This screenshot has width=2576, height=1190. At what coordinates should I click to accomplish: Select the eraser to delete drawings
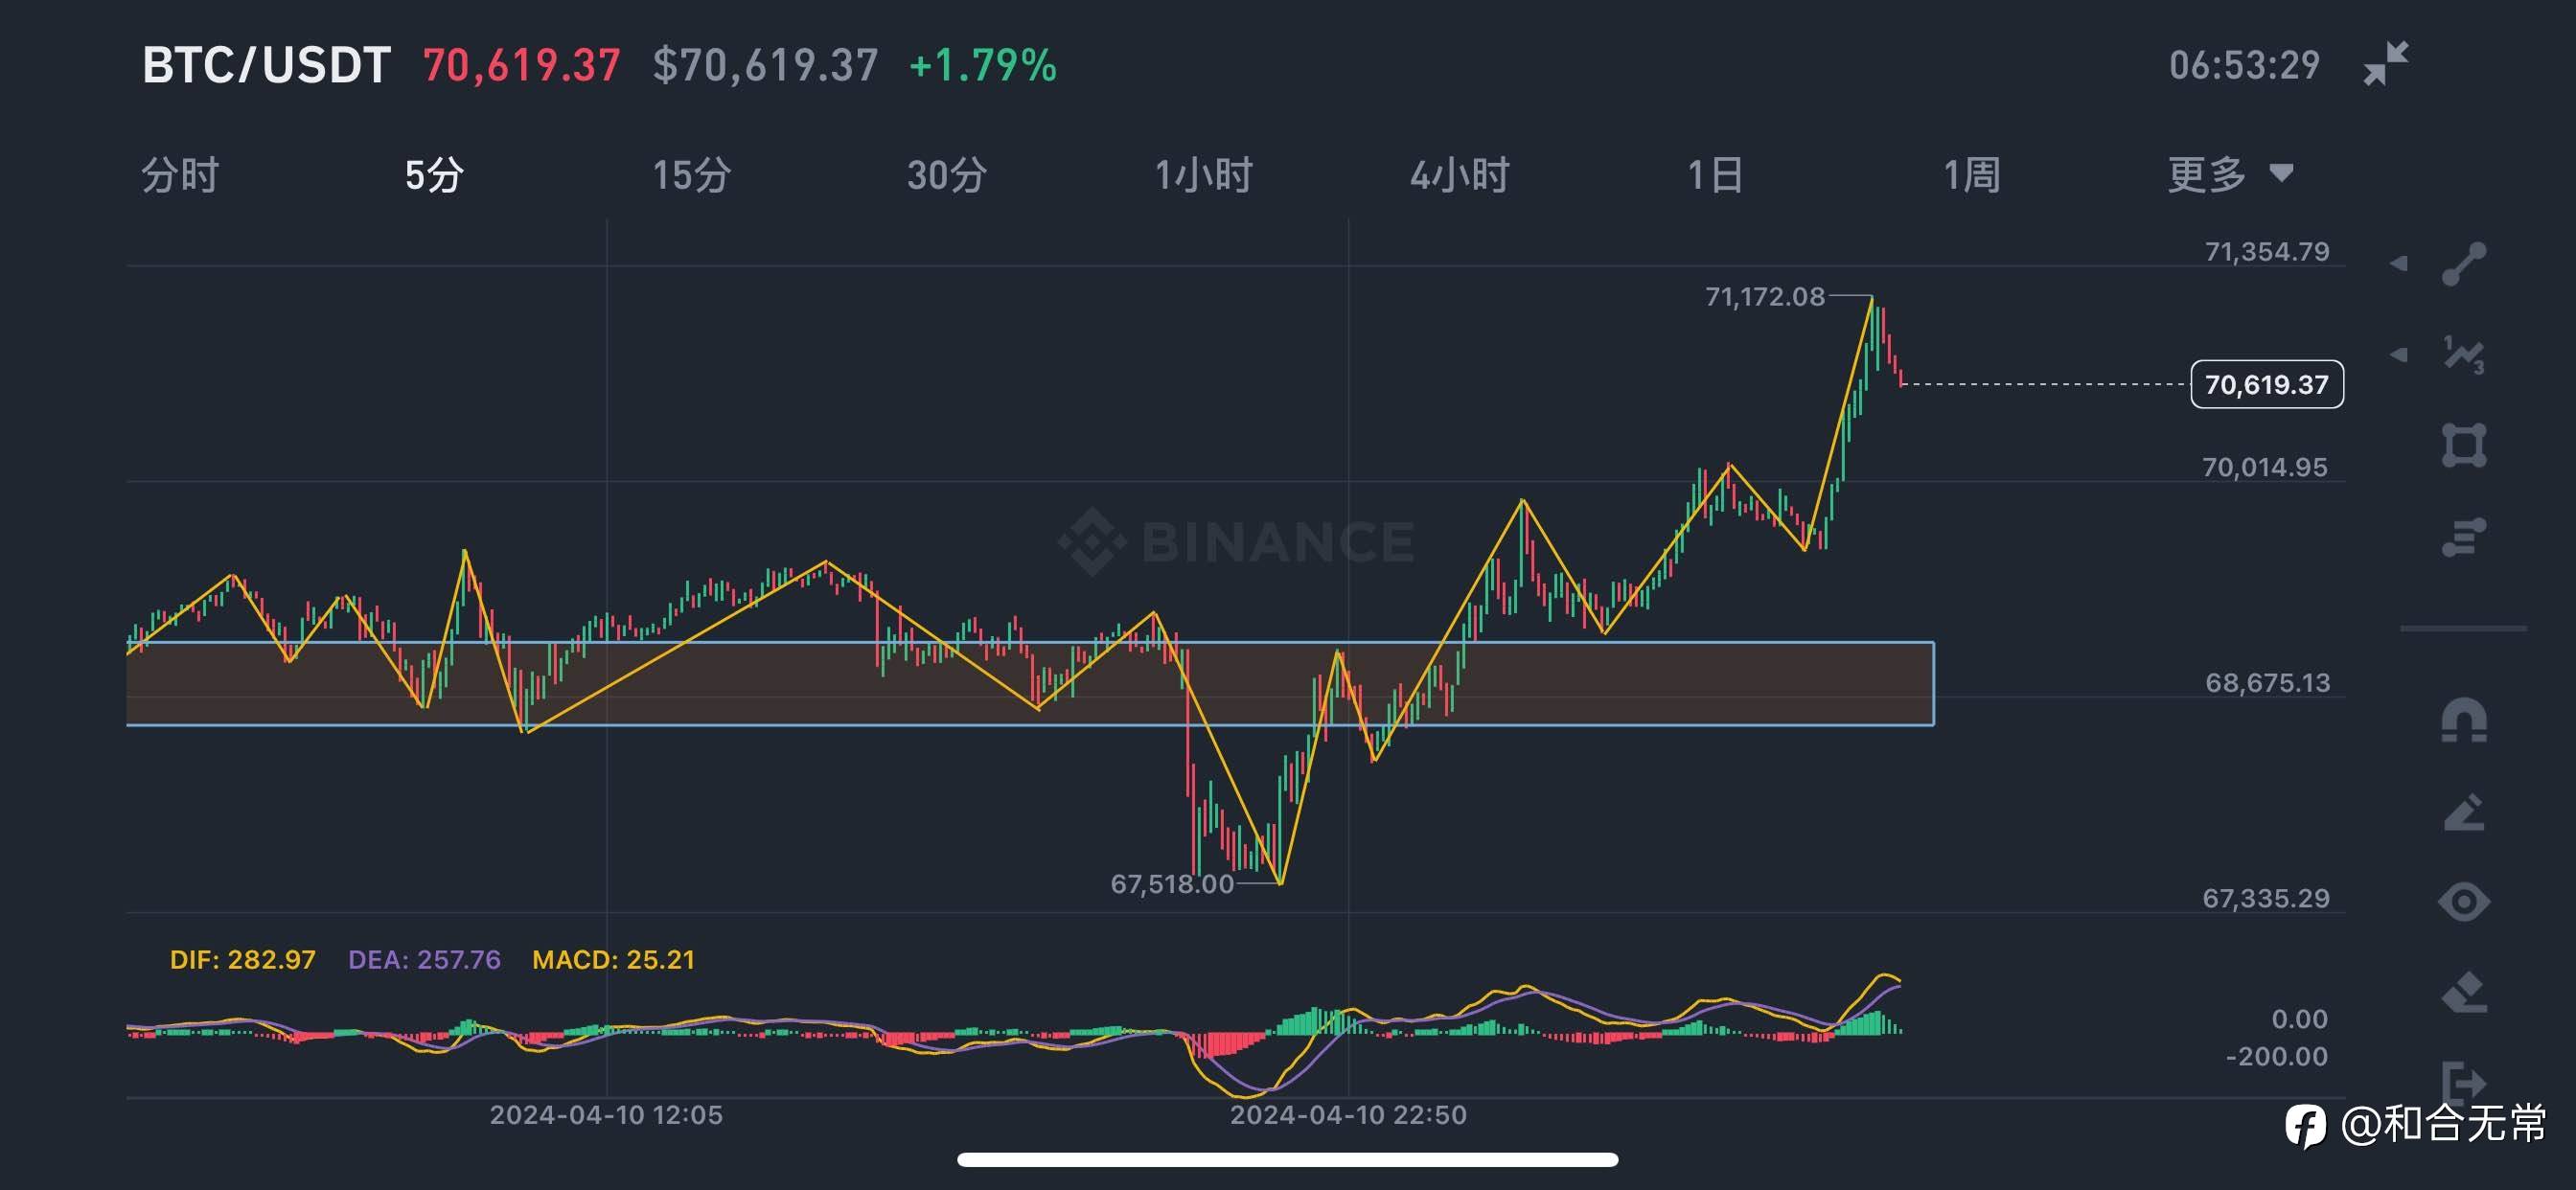click(2463, 992)
